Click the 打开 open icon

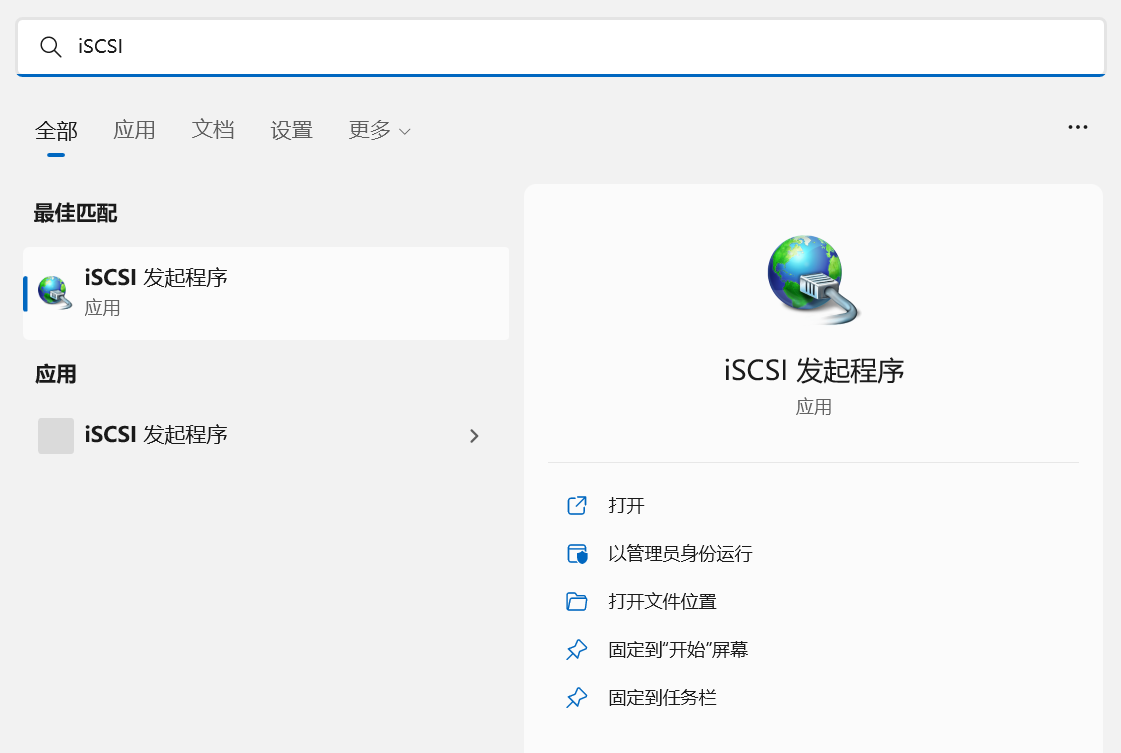(577, 506)
